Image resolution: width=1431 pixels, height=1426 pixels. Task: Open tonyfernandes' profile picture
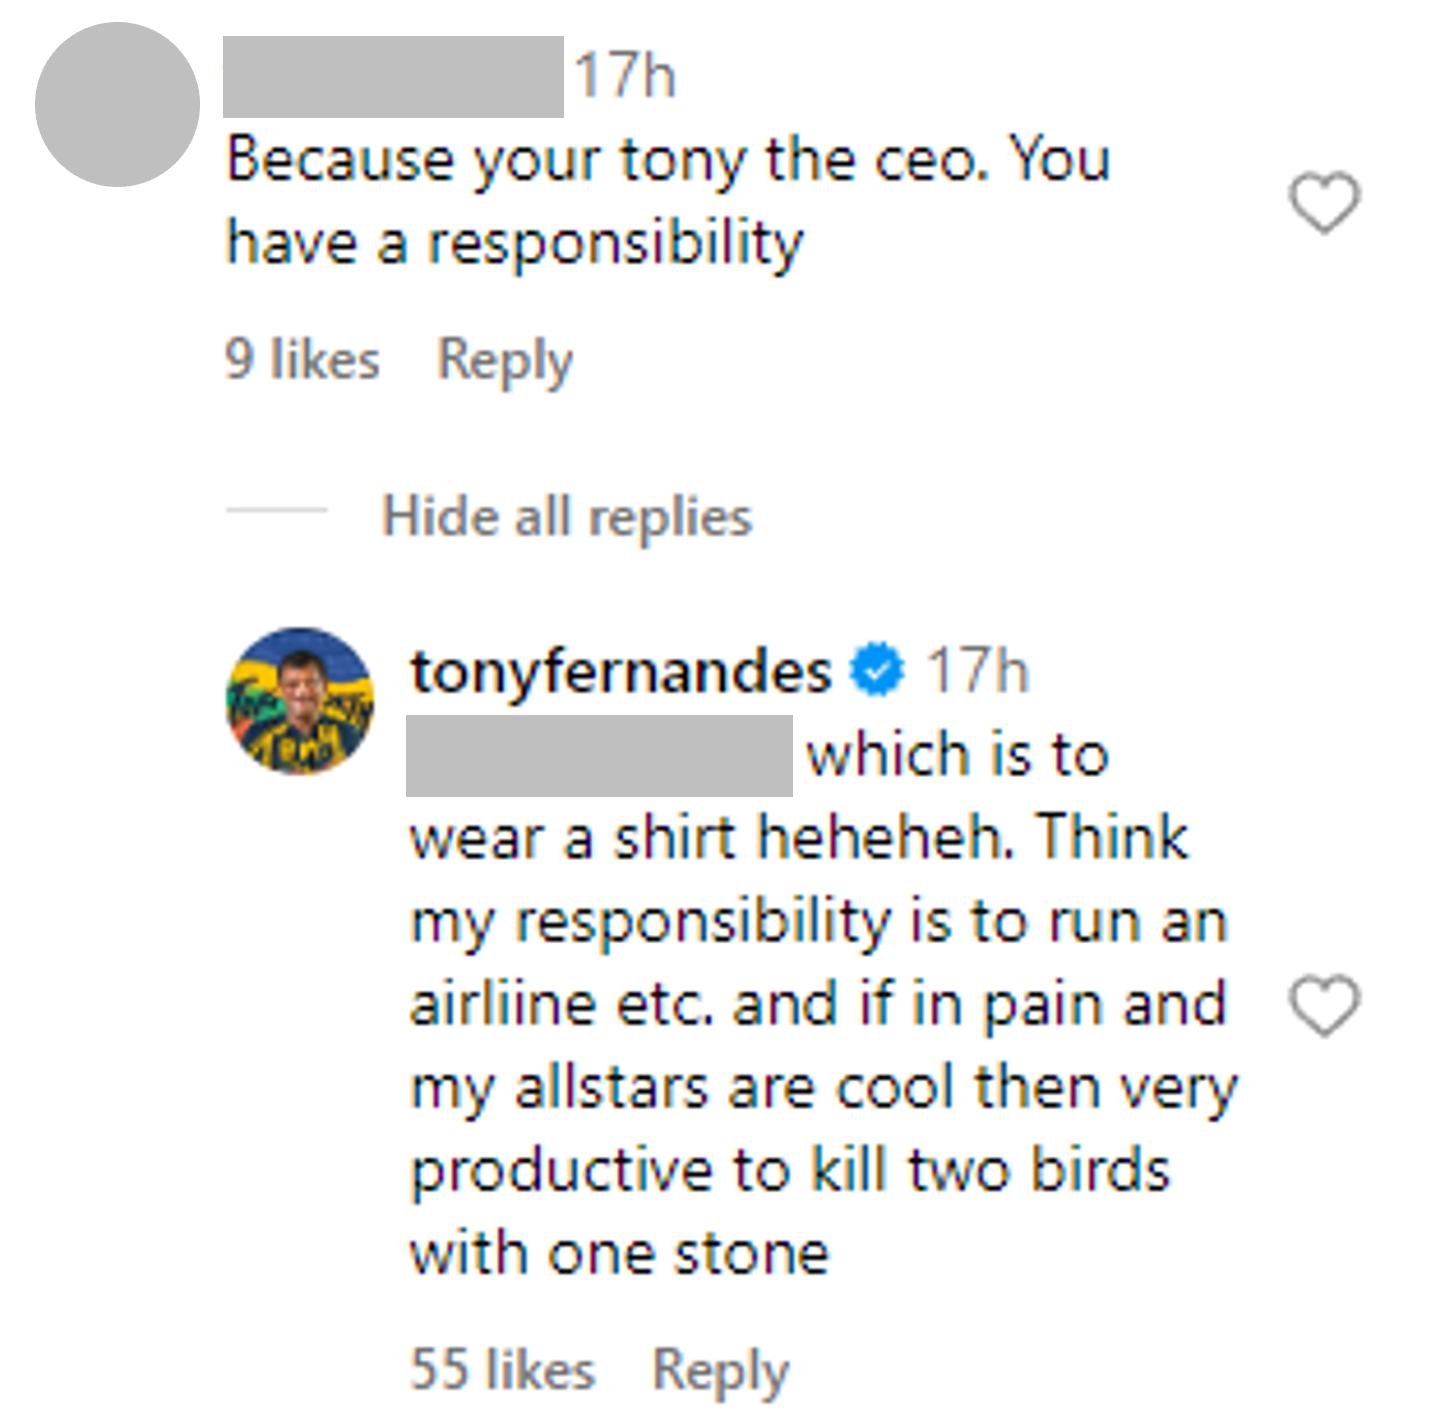click(x=301, y=700)
